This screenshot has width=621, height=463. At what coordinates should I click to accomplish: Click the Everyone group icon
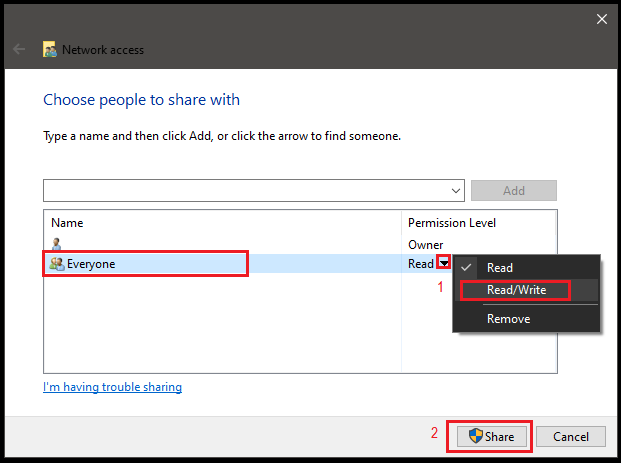coord(57,264)
